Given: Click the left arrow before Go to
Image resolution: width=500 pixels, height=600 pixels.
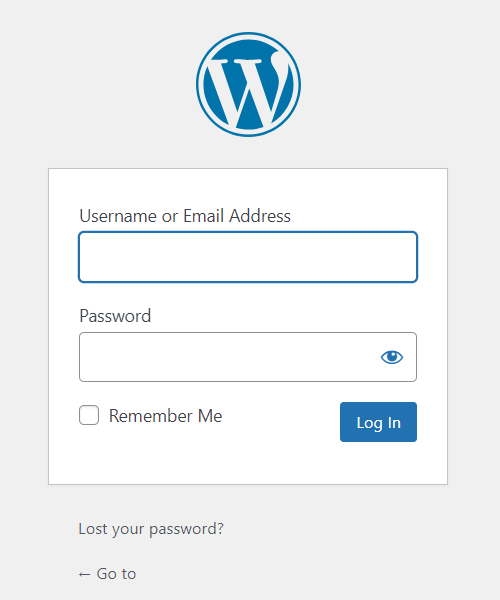Looking at the screenshot, I should (x=85, y=574).
